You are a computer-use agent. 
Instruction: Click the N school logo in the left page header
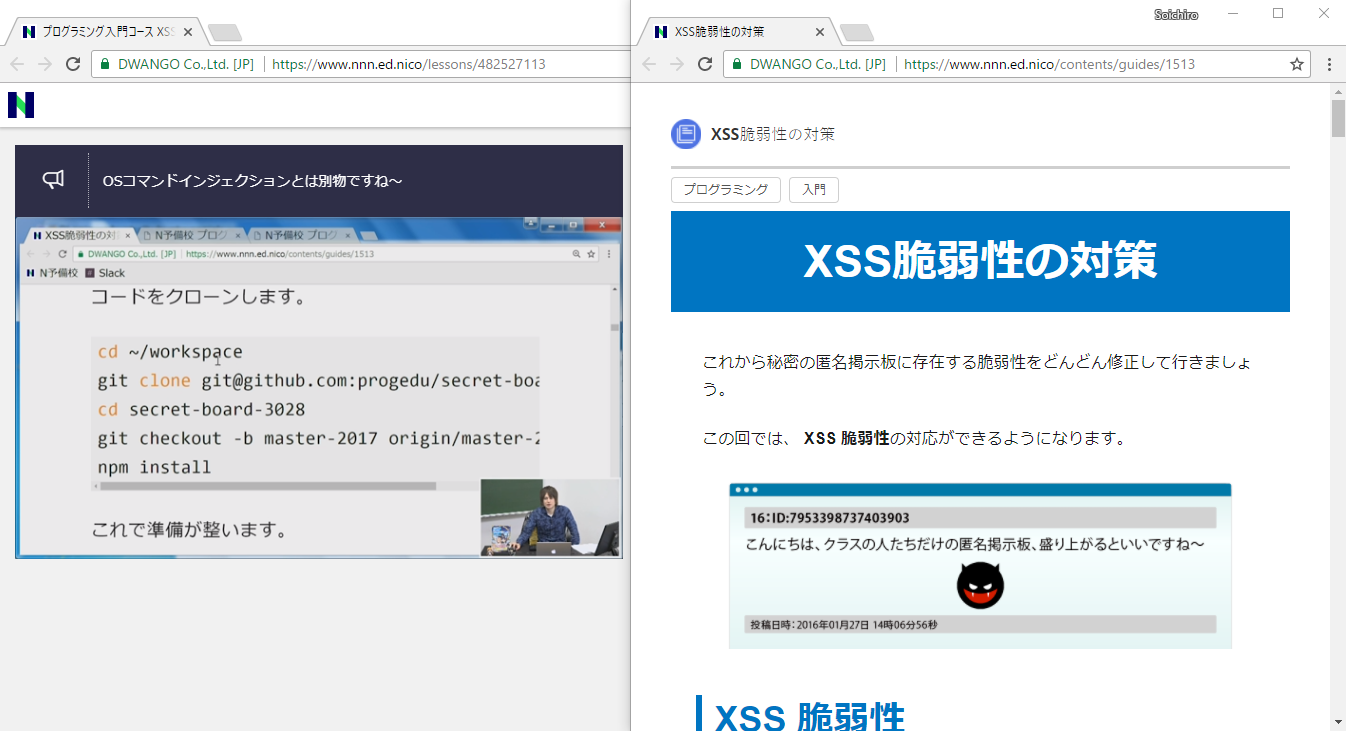[x=21, y=104]
